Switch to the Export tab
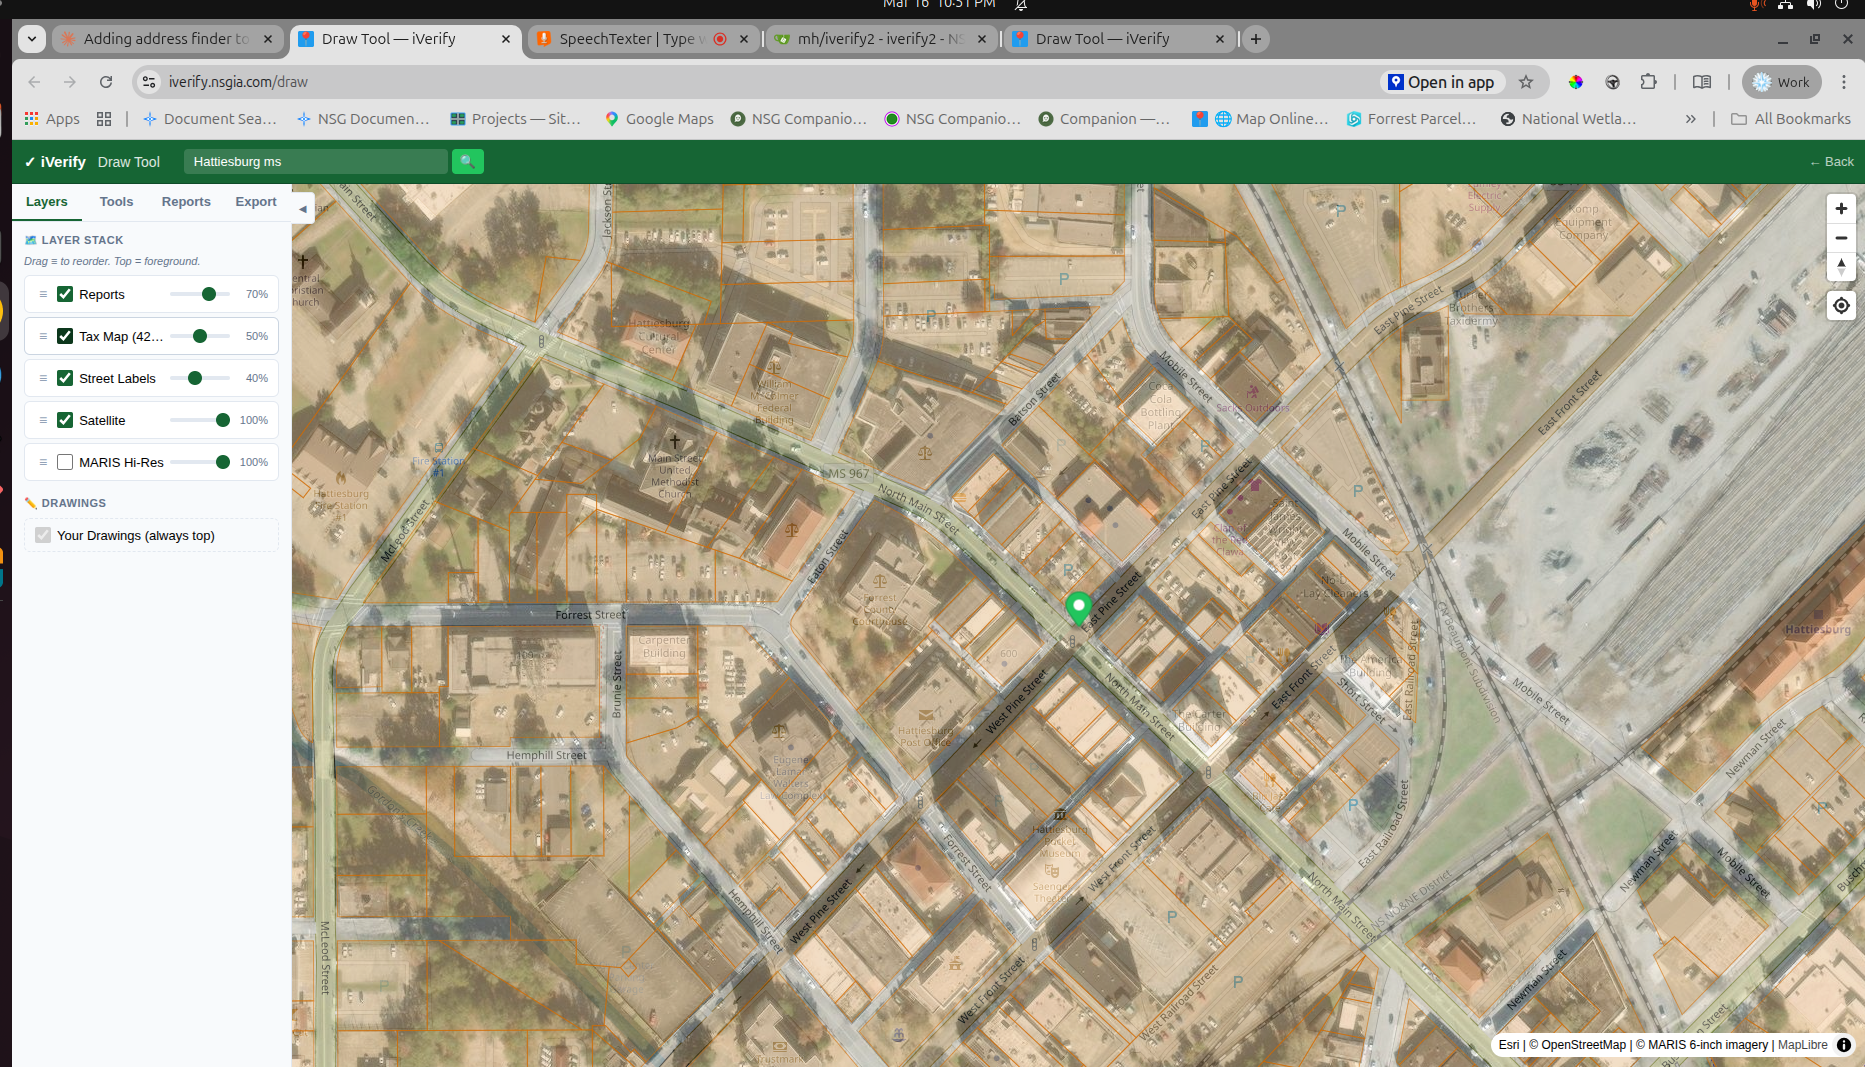This screenshot has width=1865, height=1067. tap(255, 201)
